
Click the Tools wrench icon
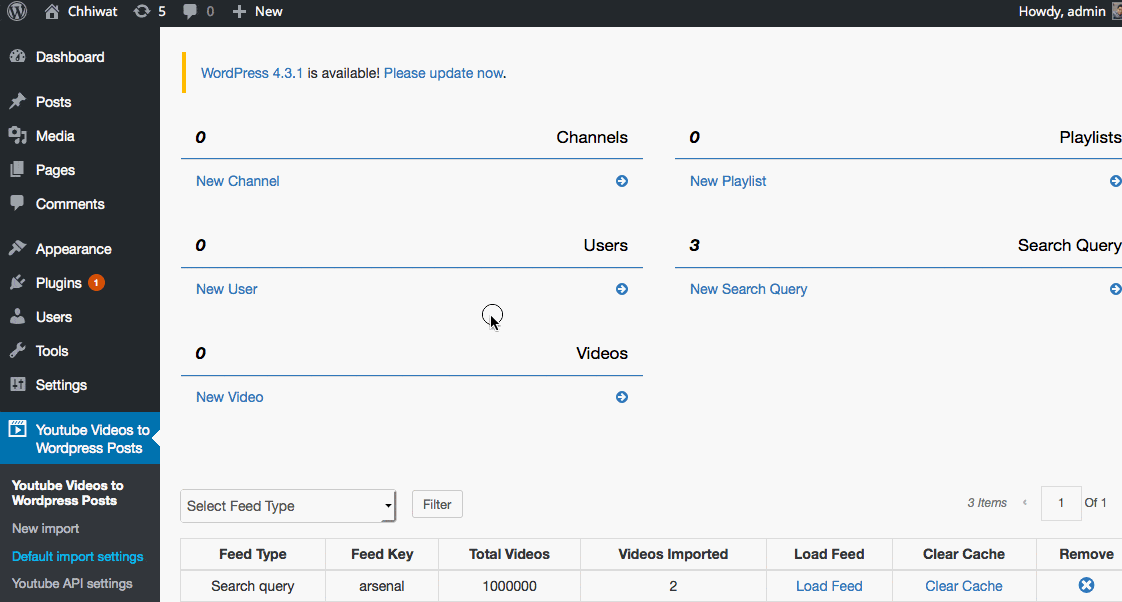[x=18, y=351]
